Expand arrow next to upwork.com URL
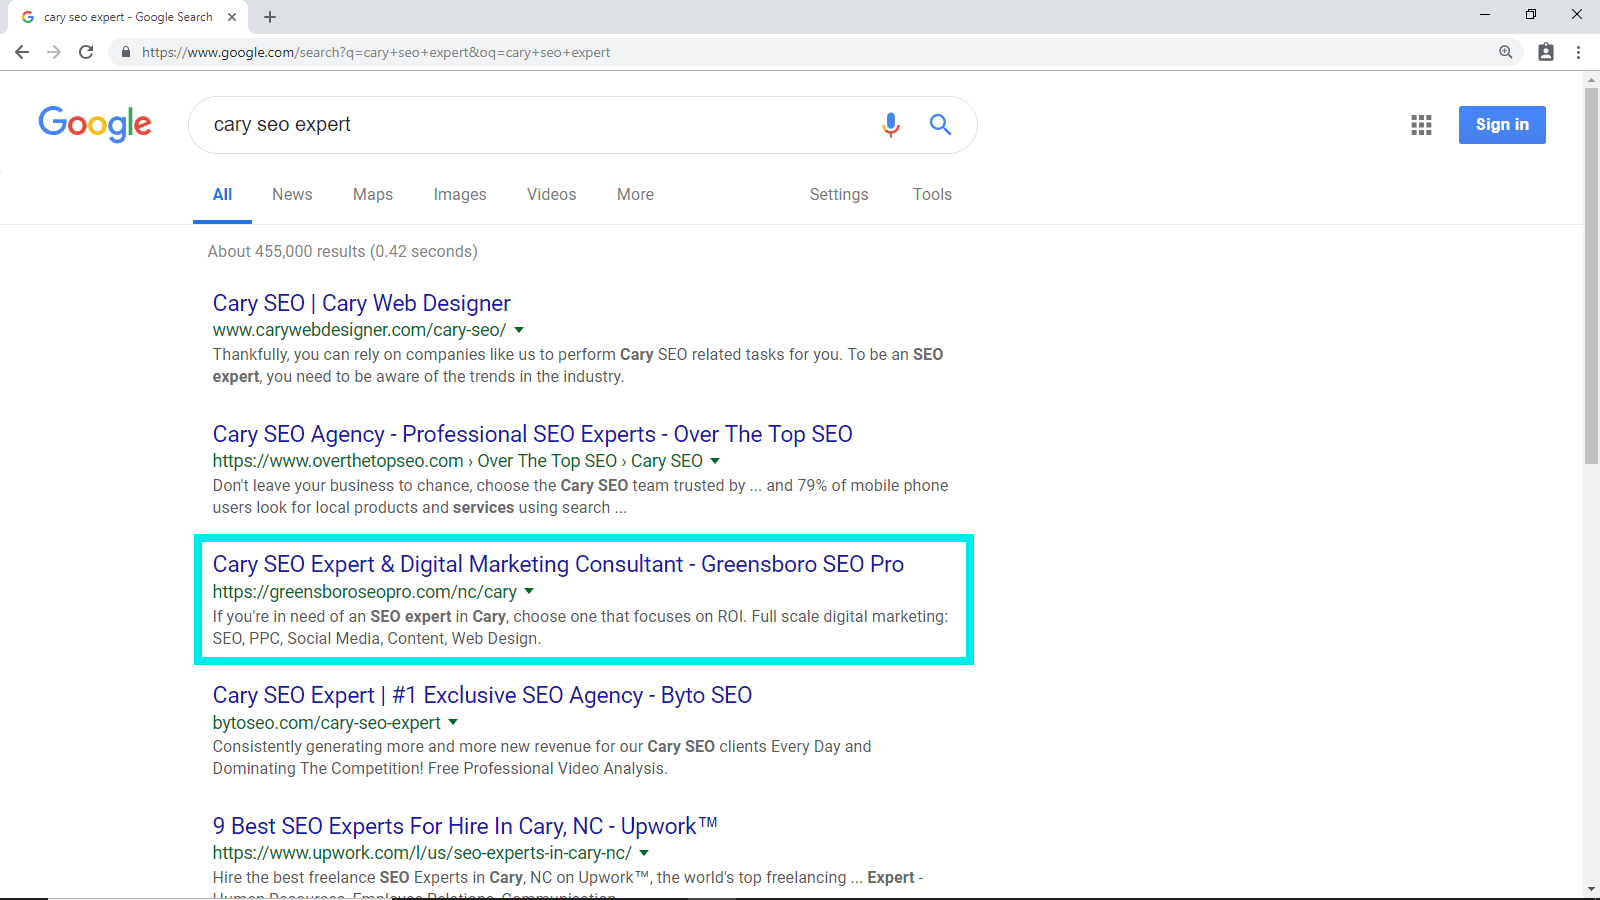1600x900 pixels. (644, 853)
